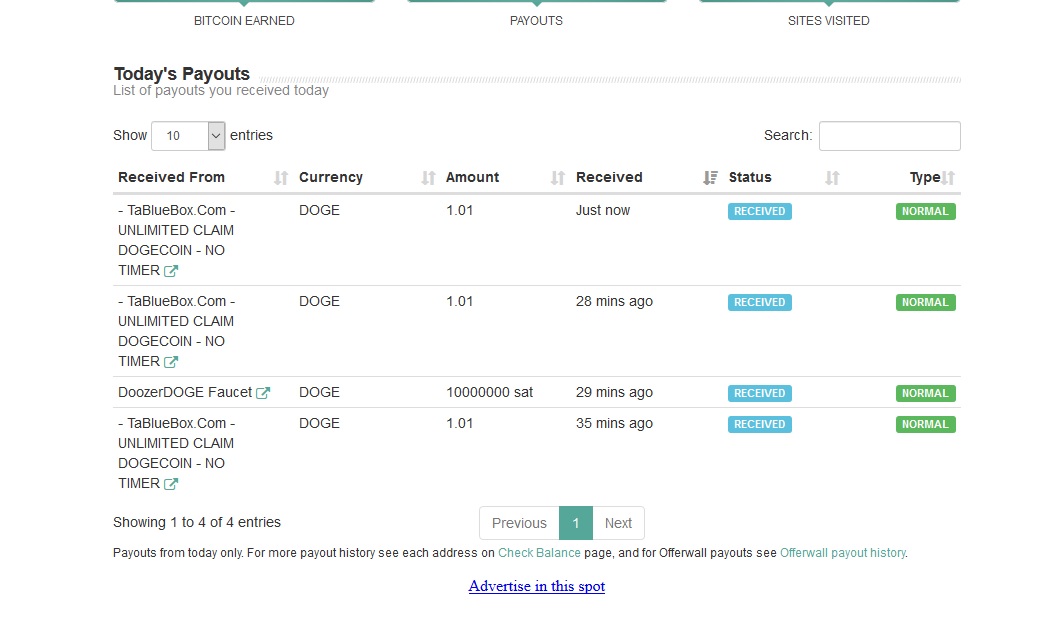The image size is (1056, 640).
Task: Click NORMAL badge in DoozerDOGE Faucet row
Action: pos(925,393)
